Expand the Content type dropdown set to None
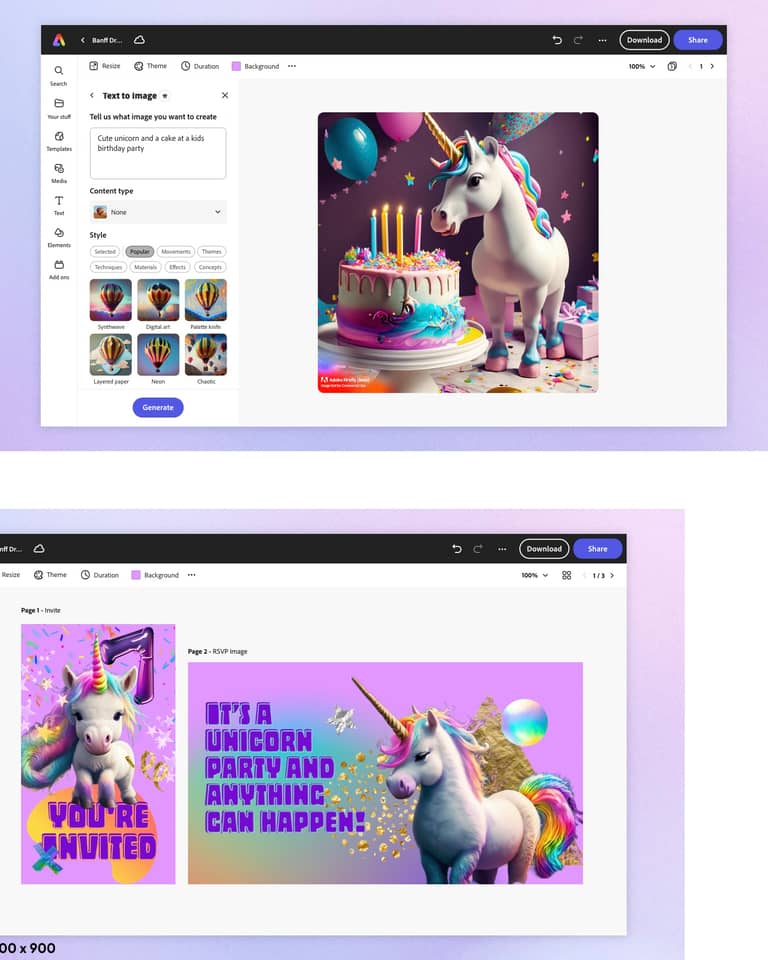 coord(158,212)
